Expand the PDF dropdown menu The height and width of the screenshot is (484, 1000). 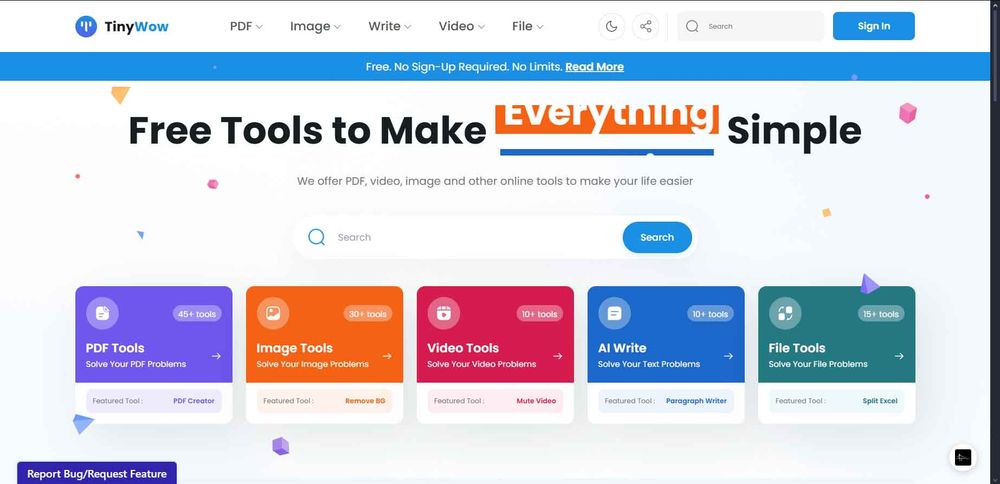click(246, 26)
